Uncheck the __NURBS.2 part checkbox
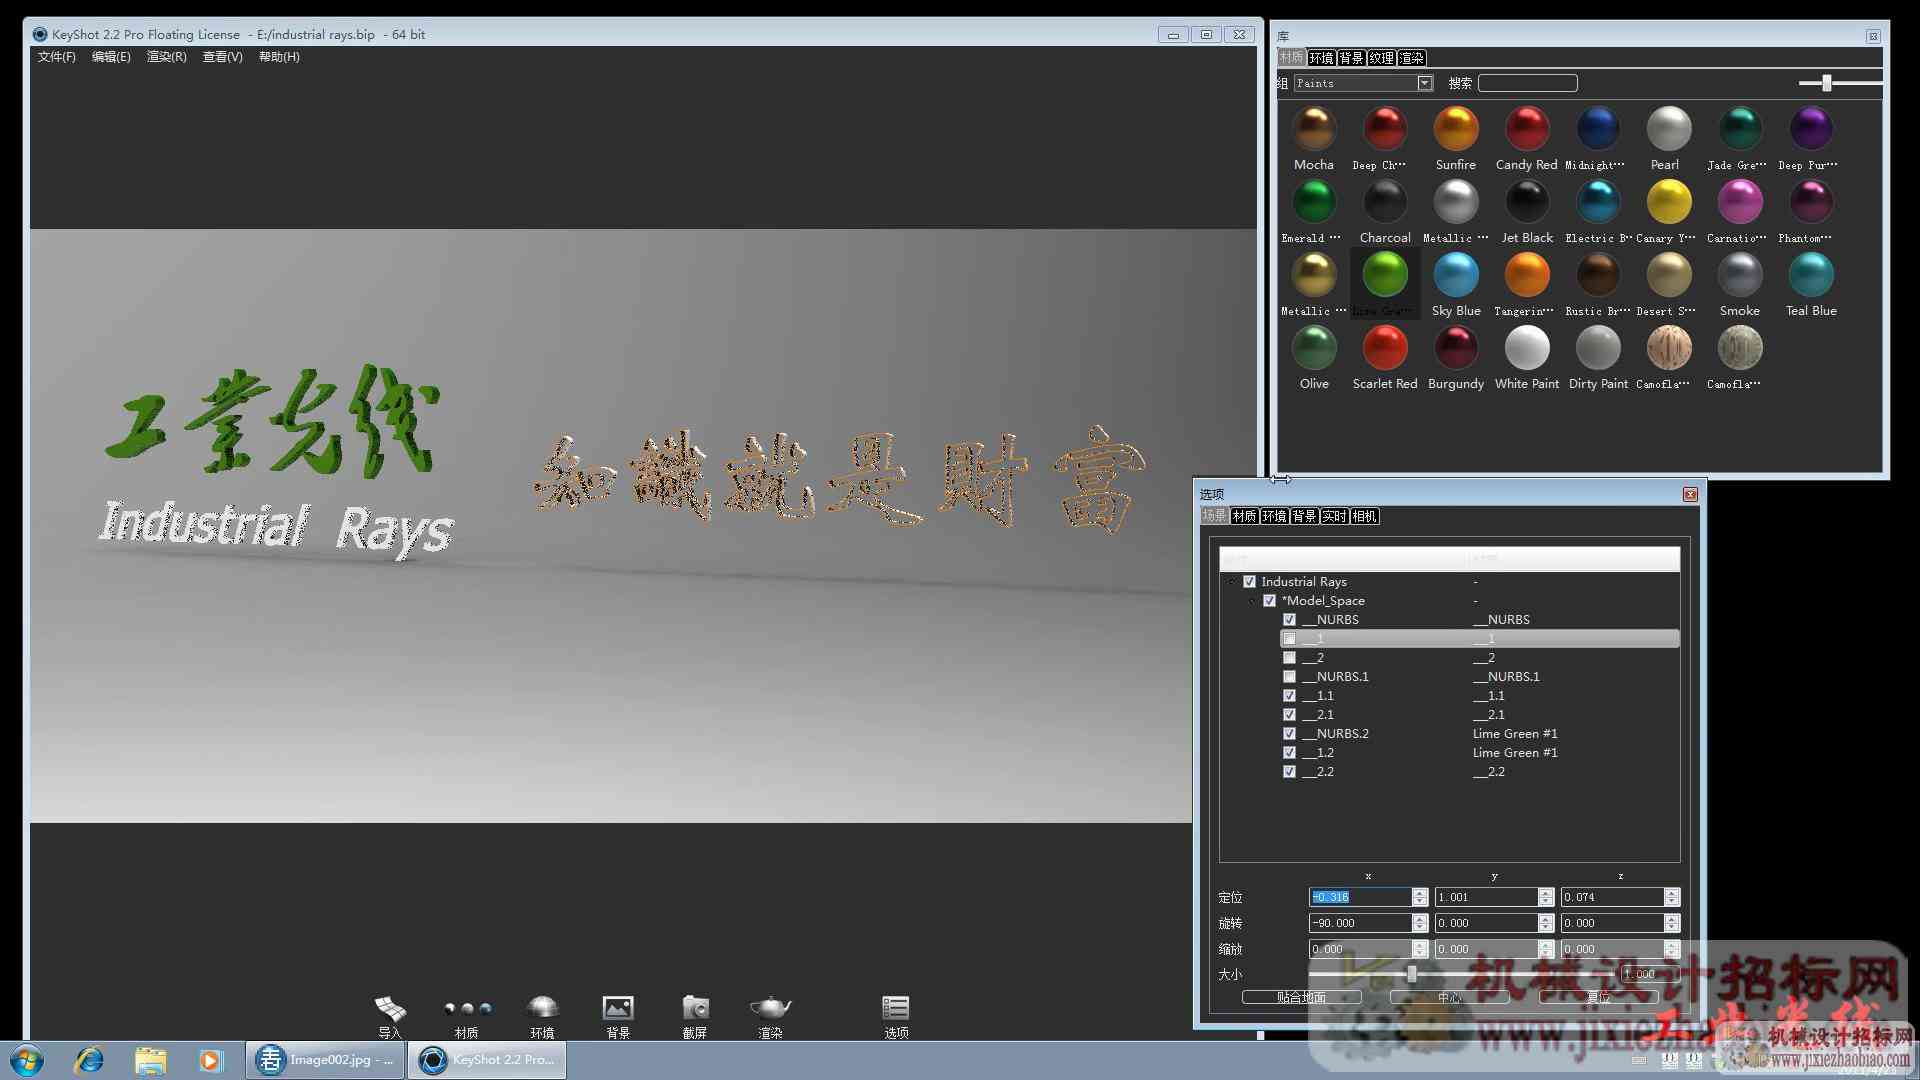Screen dimensions: 1920x1080 pos(1289,734)
